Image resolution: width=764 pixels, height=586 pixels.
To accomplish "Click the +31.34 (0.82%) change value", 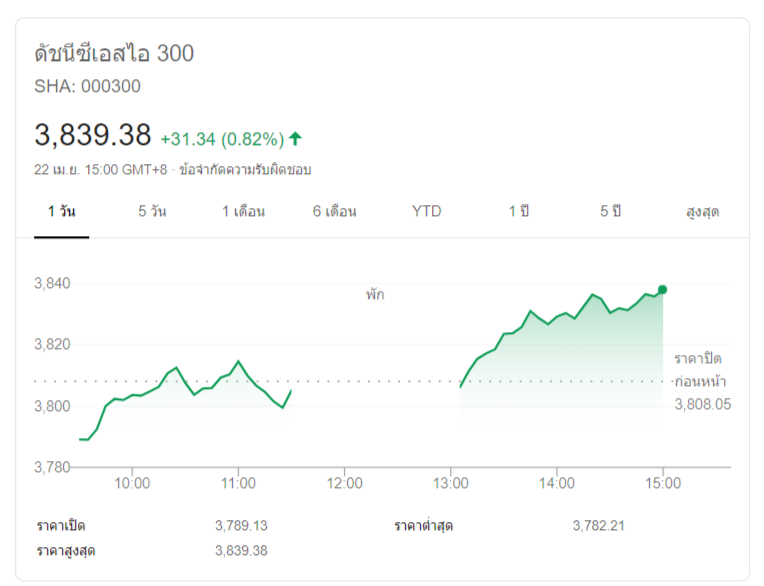I will 222,138.
